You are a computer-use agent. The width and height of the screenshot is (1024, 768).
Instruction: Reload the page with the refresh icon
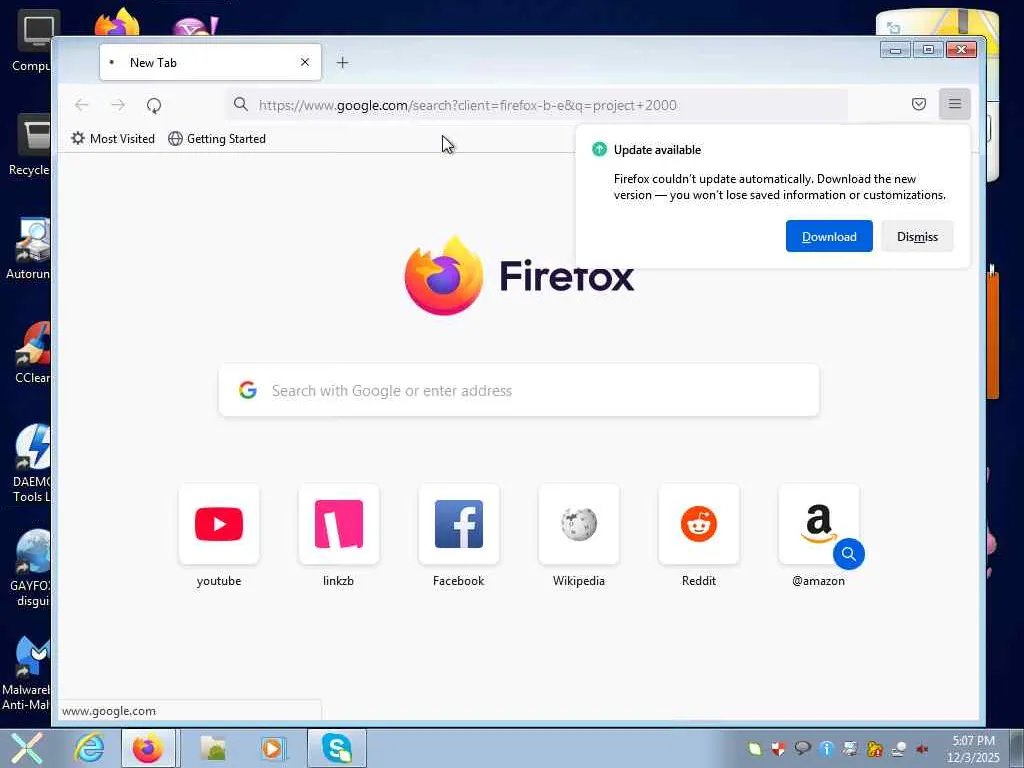point(154,105)
